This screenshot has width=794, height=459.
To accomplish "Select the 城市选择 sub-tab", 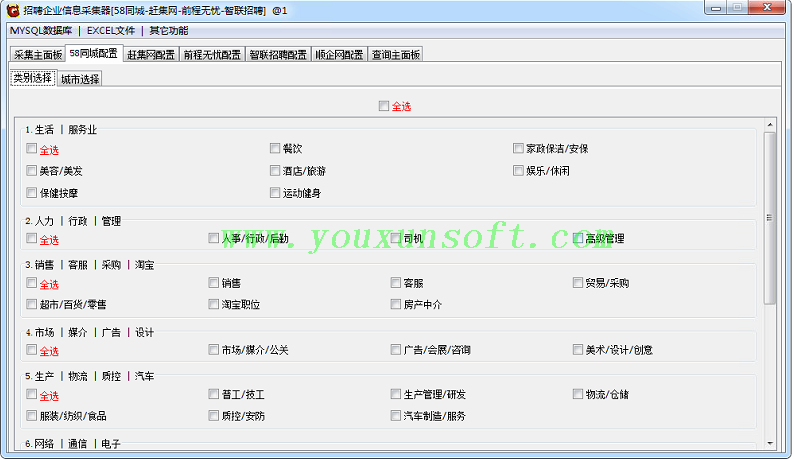I will coord(80,79).
